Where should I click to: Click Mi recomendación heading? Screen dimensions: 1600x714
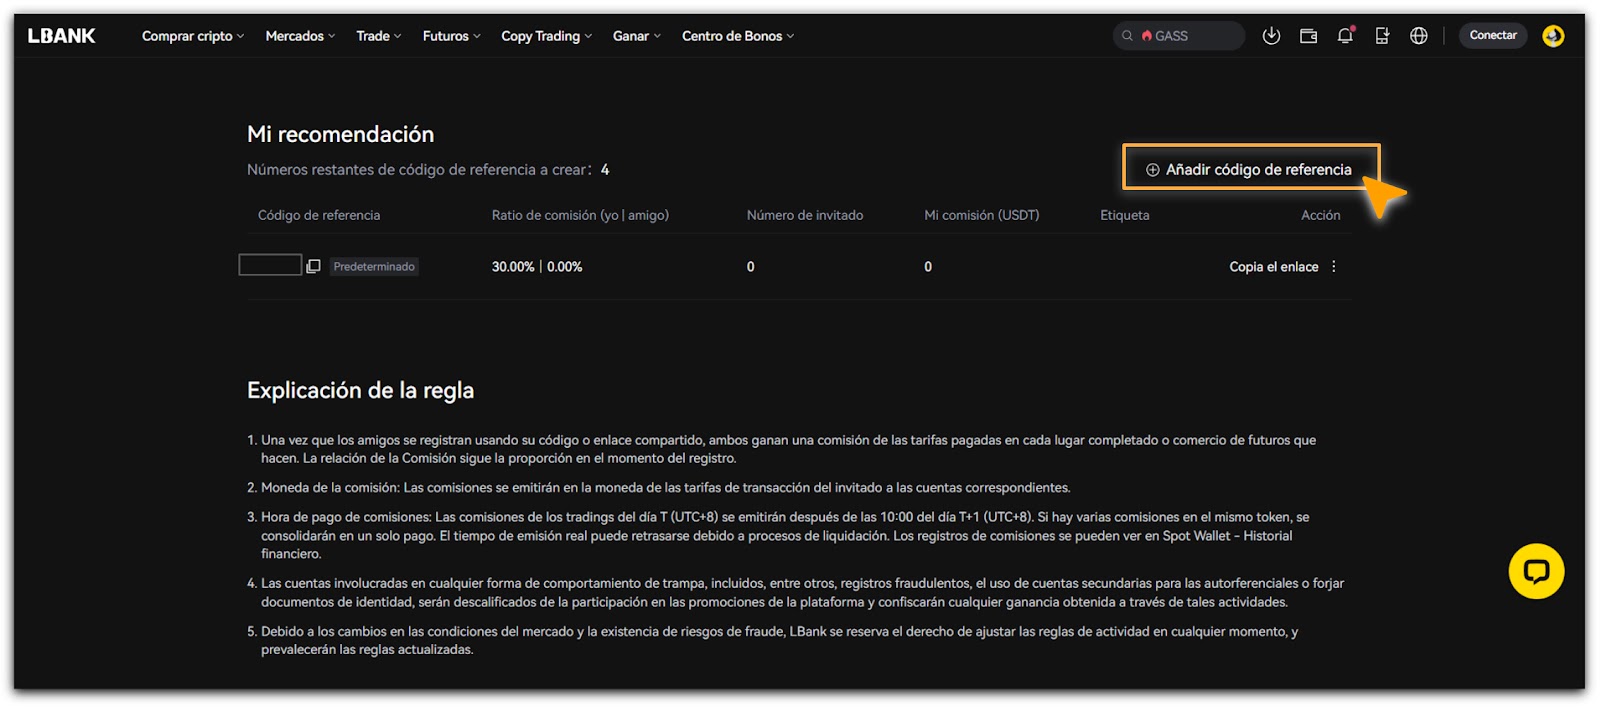coord(341,134)
